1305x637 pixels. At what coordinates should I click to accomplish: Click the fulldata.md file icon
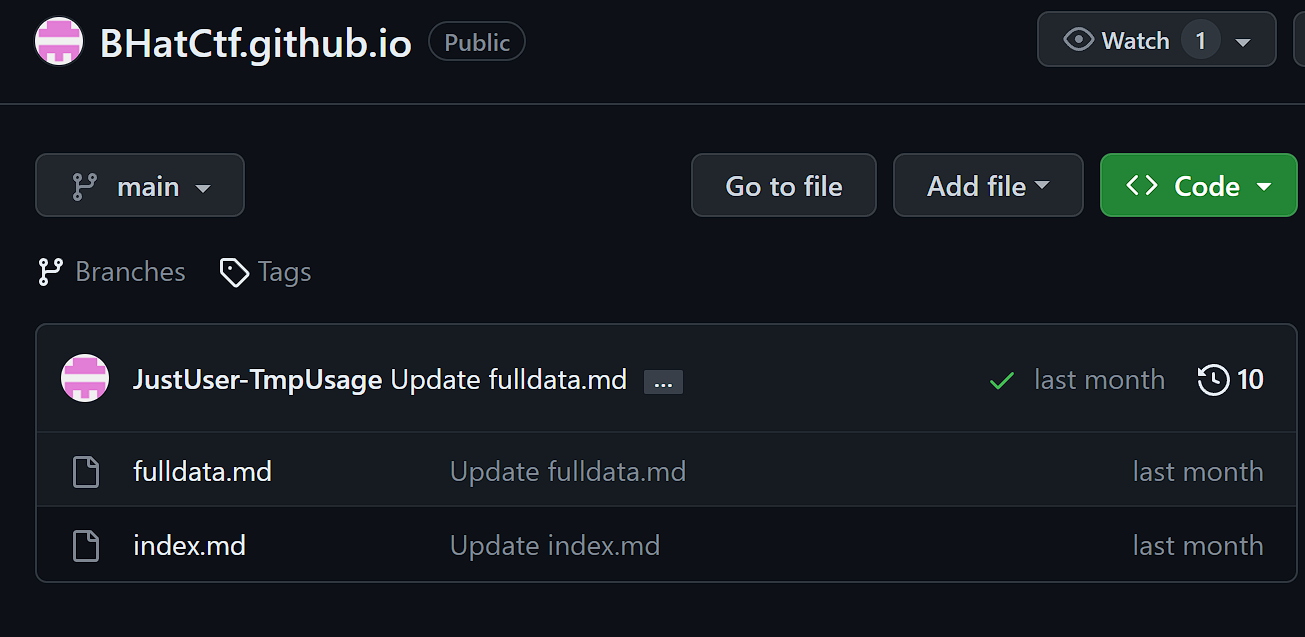pos(86,470)
